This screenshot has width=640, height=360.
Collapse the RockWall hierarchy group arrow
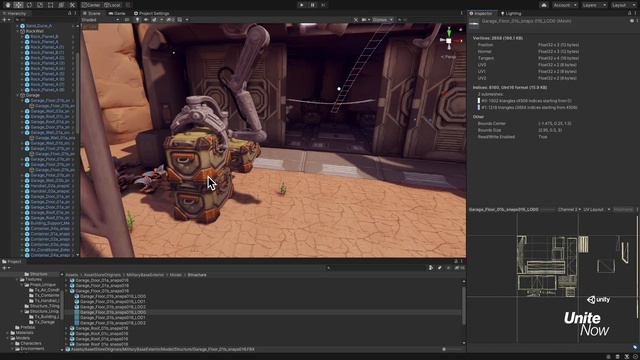click(x=18, y=31)
